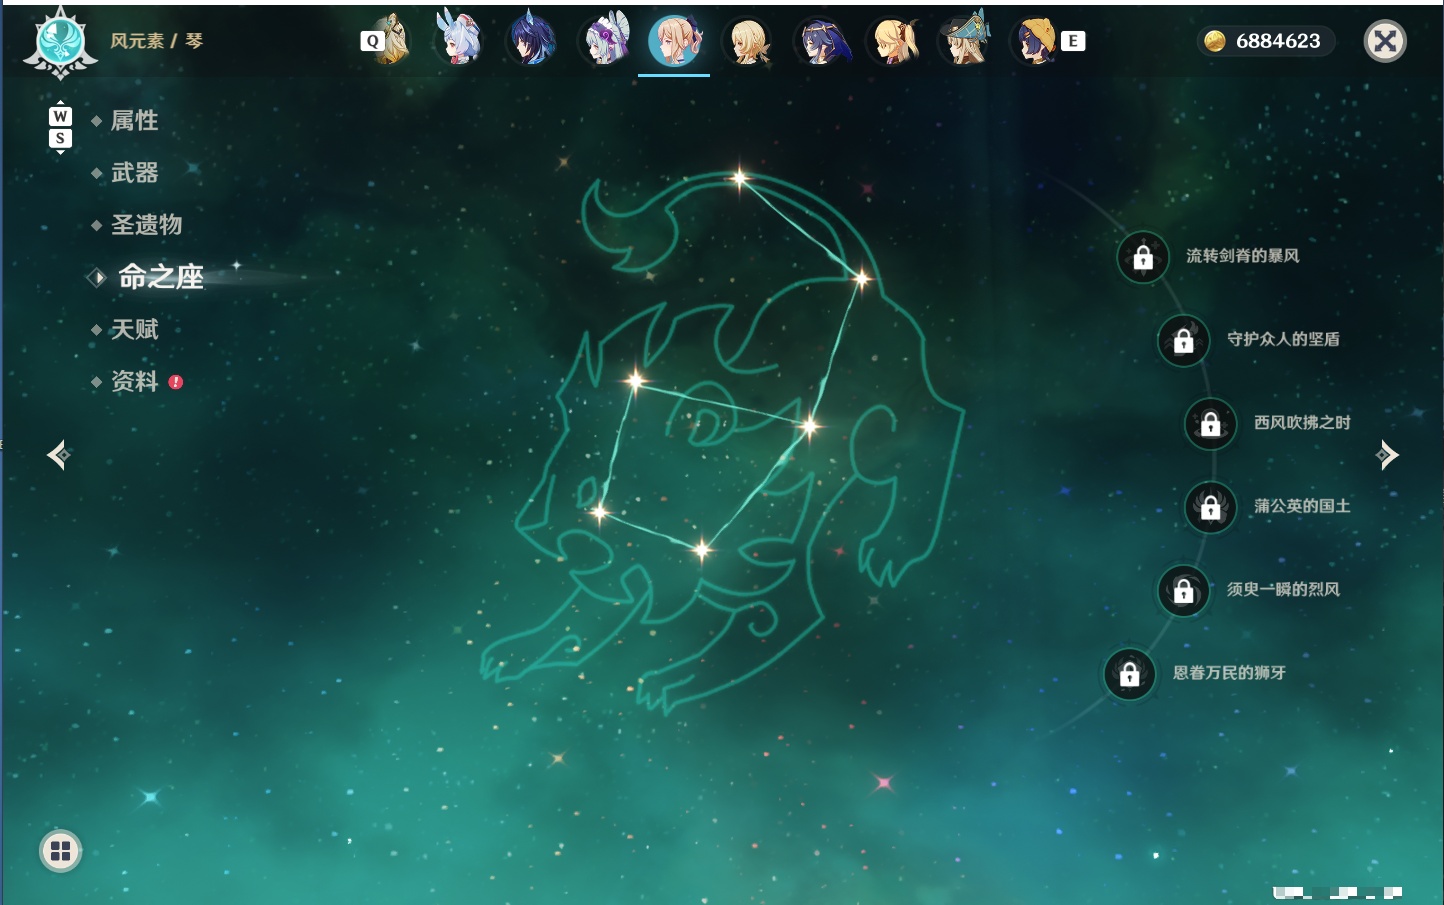The width and height of the screenshot is (1444, 905).
Task: Select the character wearing a teal hat
Action: tap(966, 40)
